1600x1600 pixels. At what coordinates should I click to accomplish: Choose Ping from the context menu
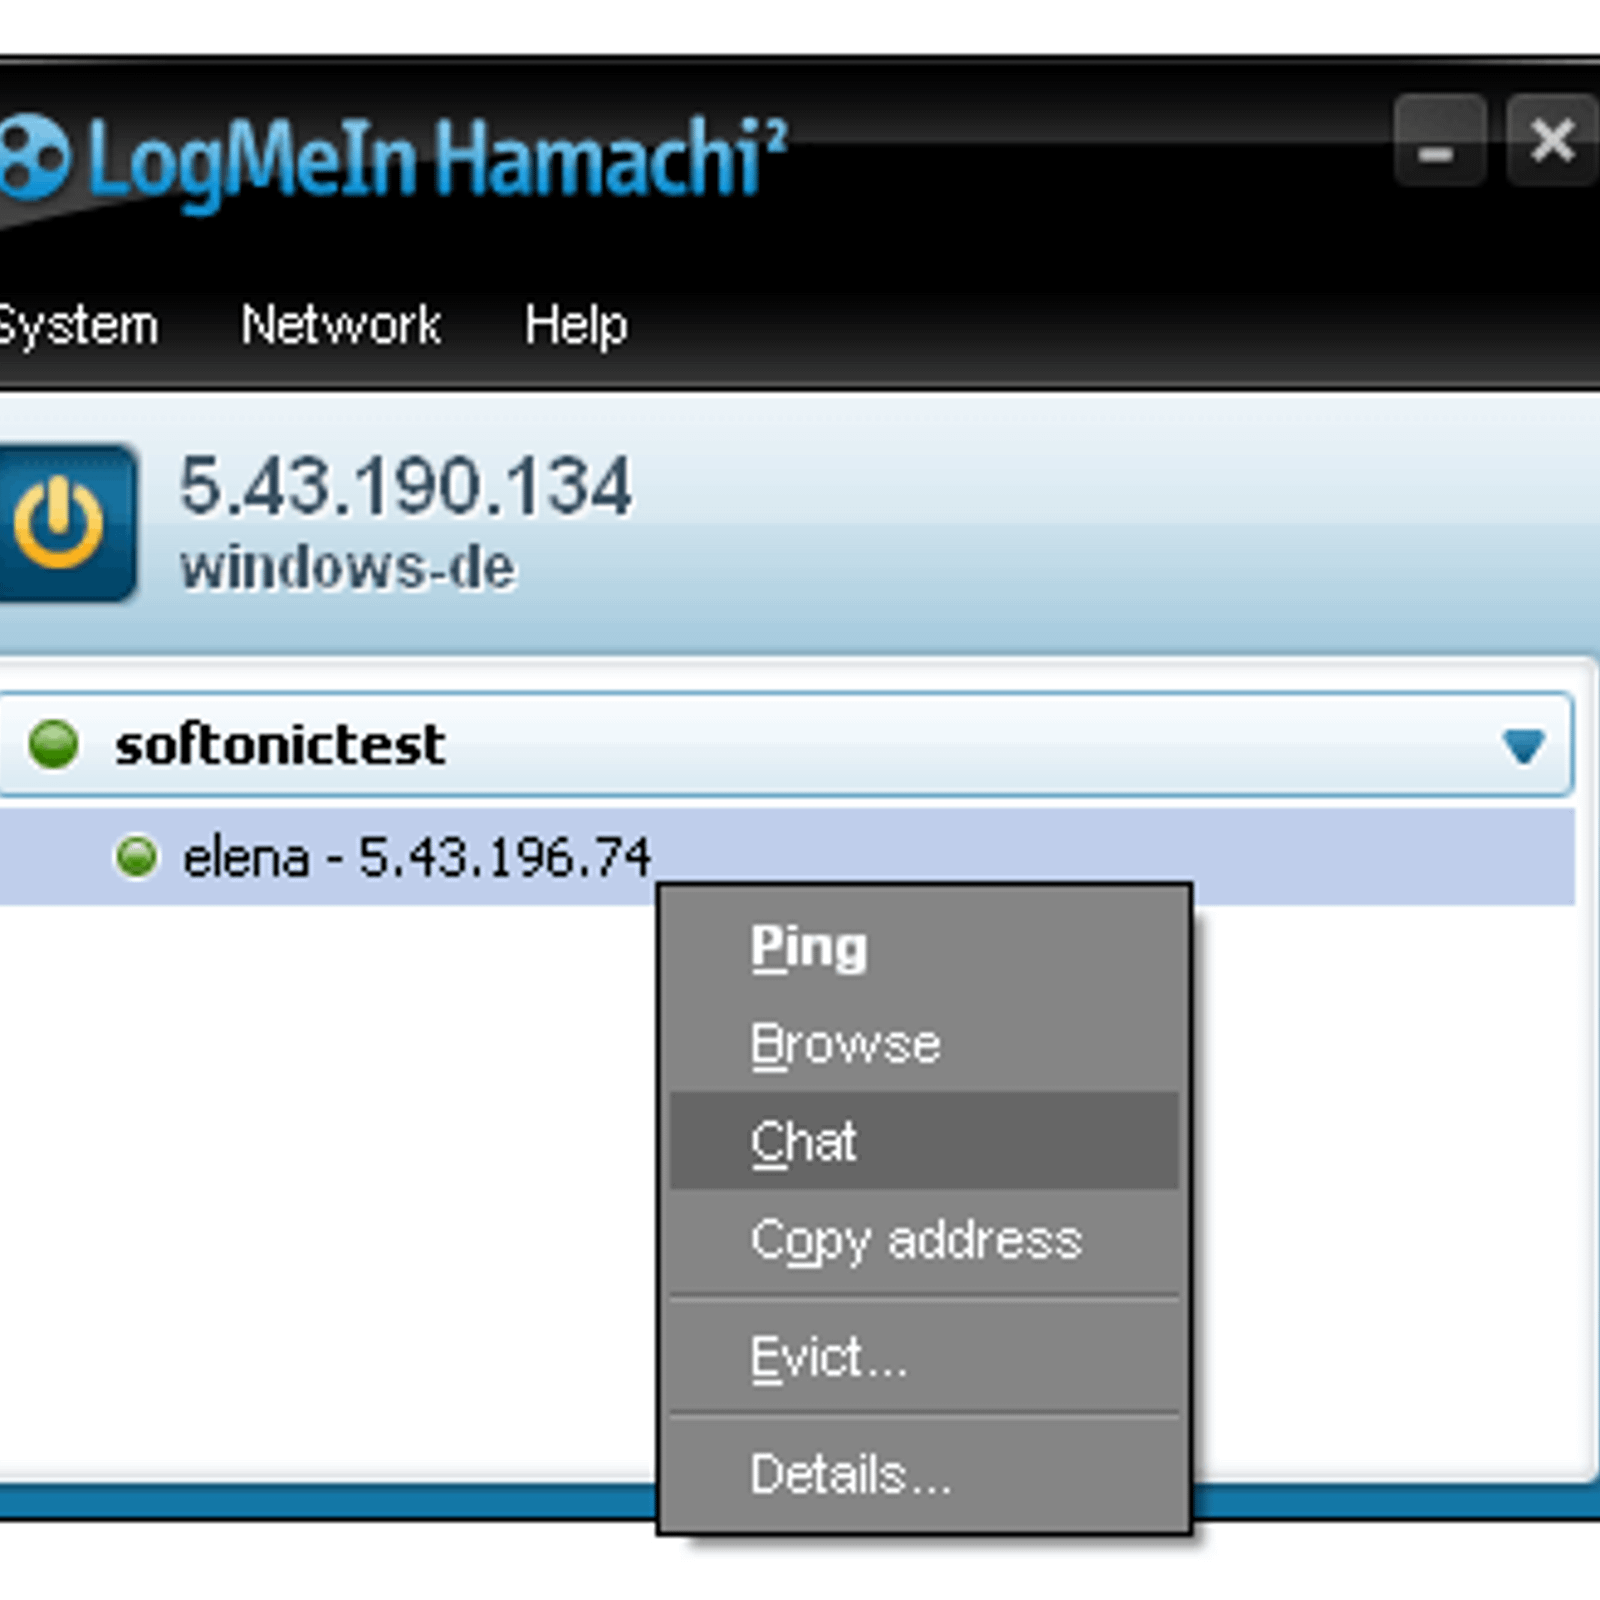(x=924, y=946)
